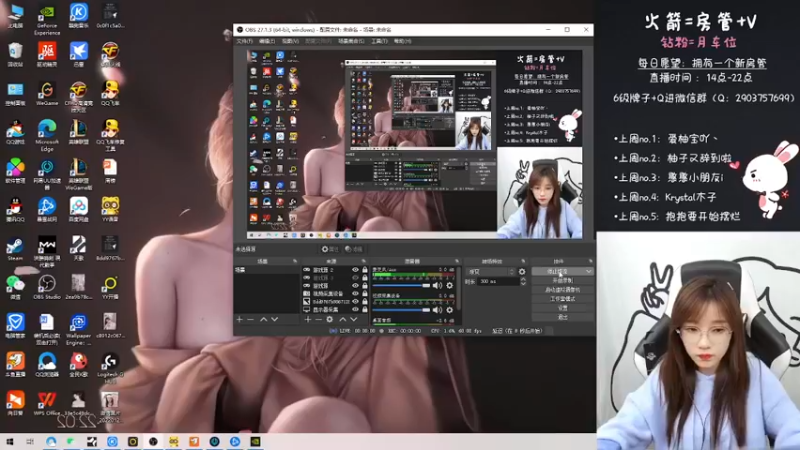Open the Windows Start menu

point(10,441)
